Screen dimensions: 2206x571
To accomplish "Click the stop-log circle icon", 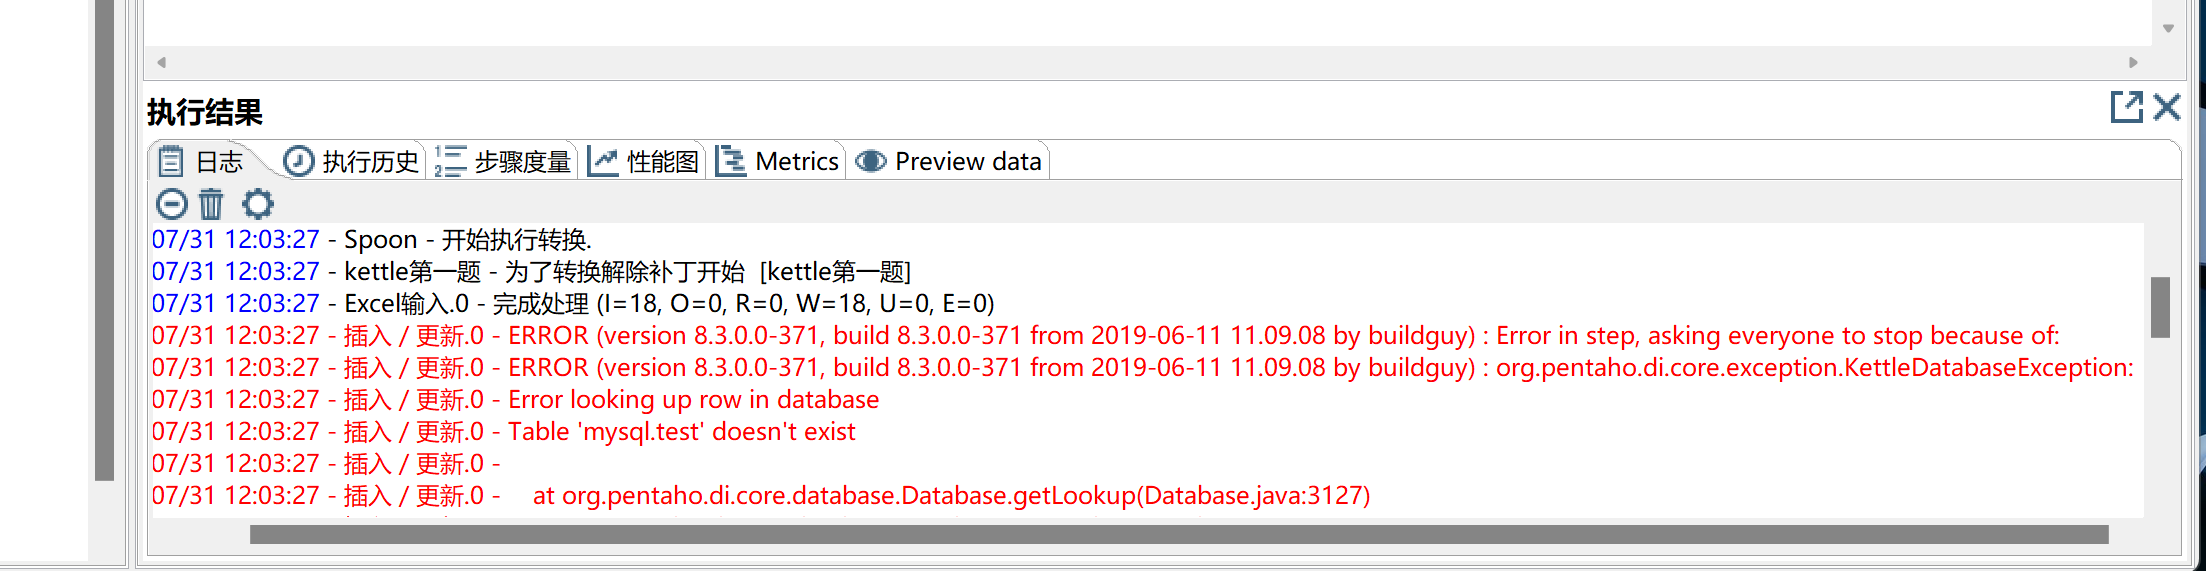I will pyautogui.click(x=171, y=204).
